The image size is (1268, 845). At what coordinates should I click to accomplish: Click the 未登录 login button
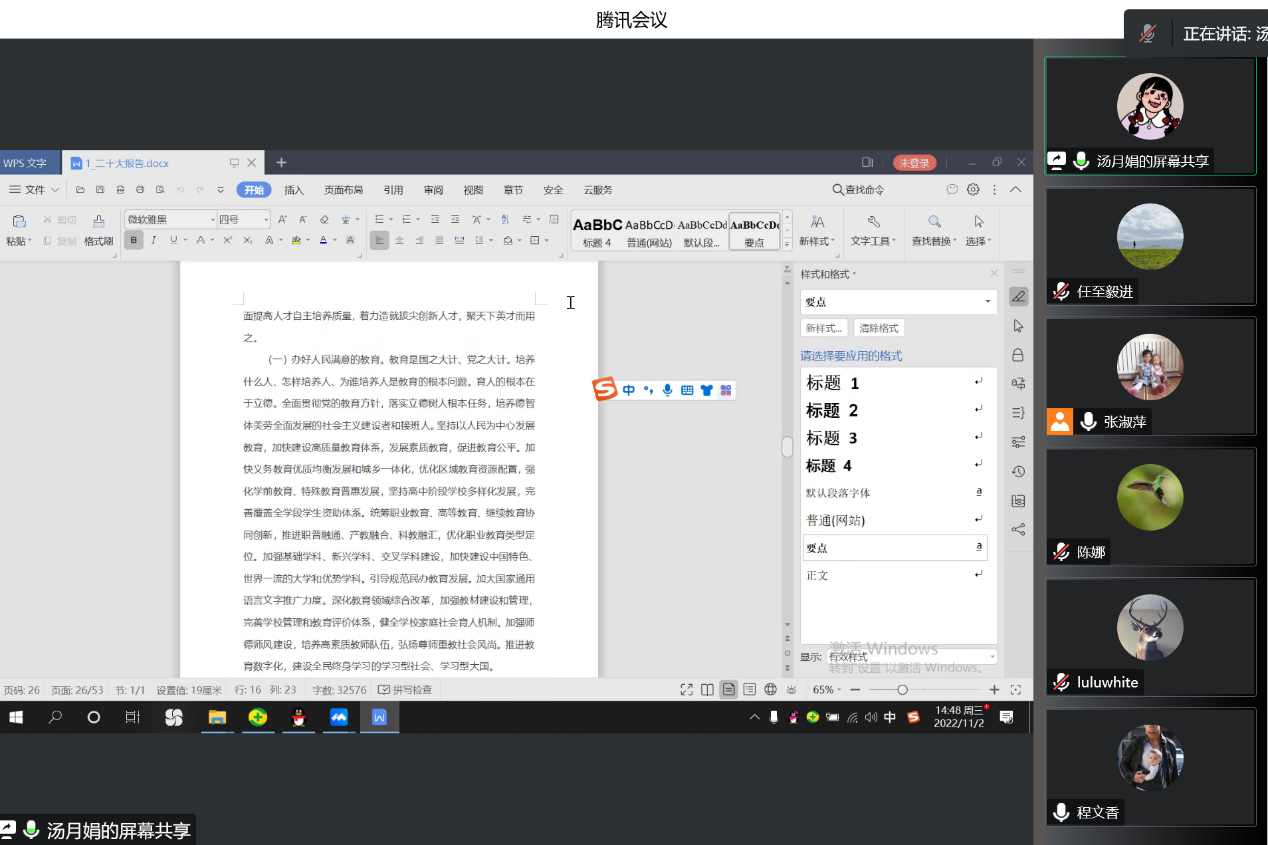[x=914, y=163]
